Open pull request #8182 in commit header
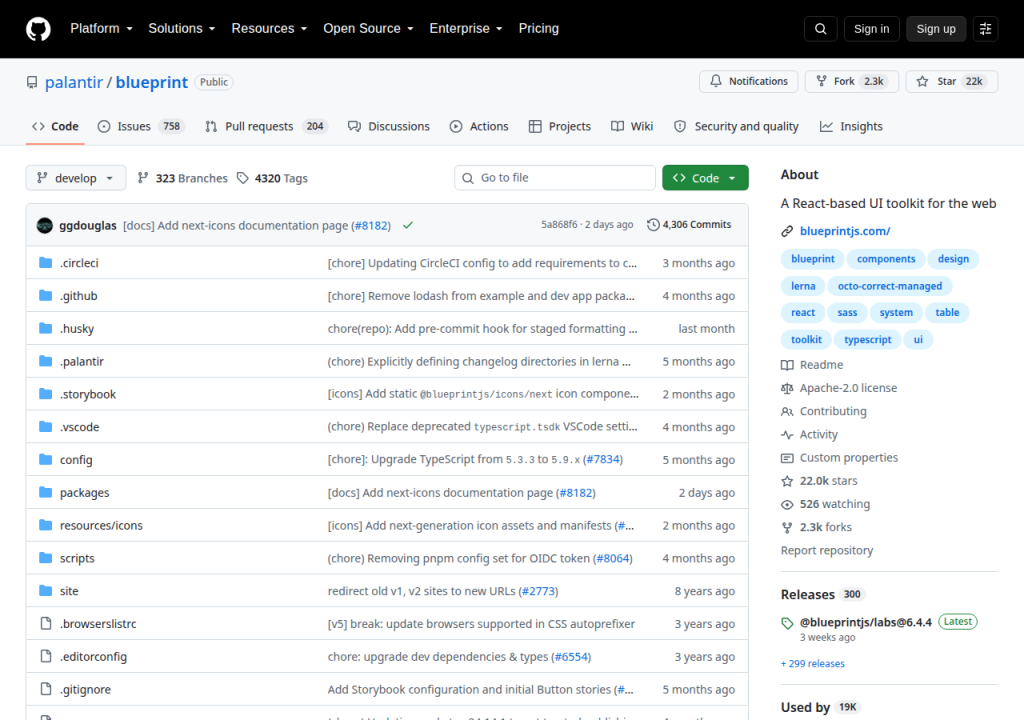Viewport: 1024px width, 720px height. [372, 225]
